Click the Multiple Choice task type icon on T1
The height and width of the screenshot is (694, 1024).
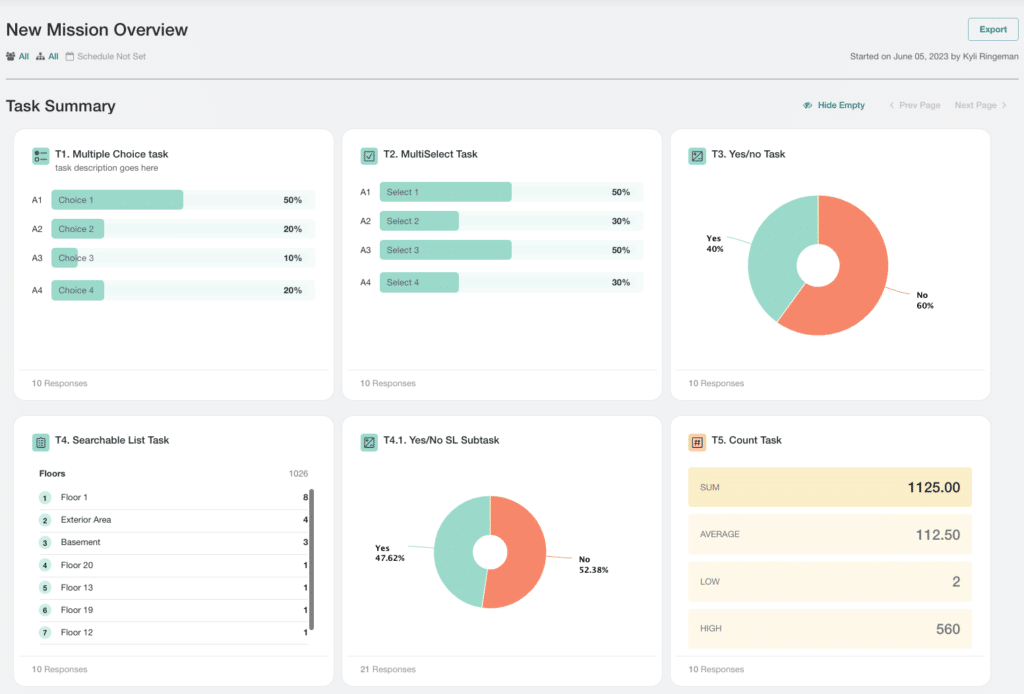(x=40, y=156)
